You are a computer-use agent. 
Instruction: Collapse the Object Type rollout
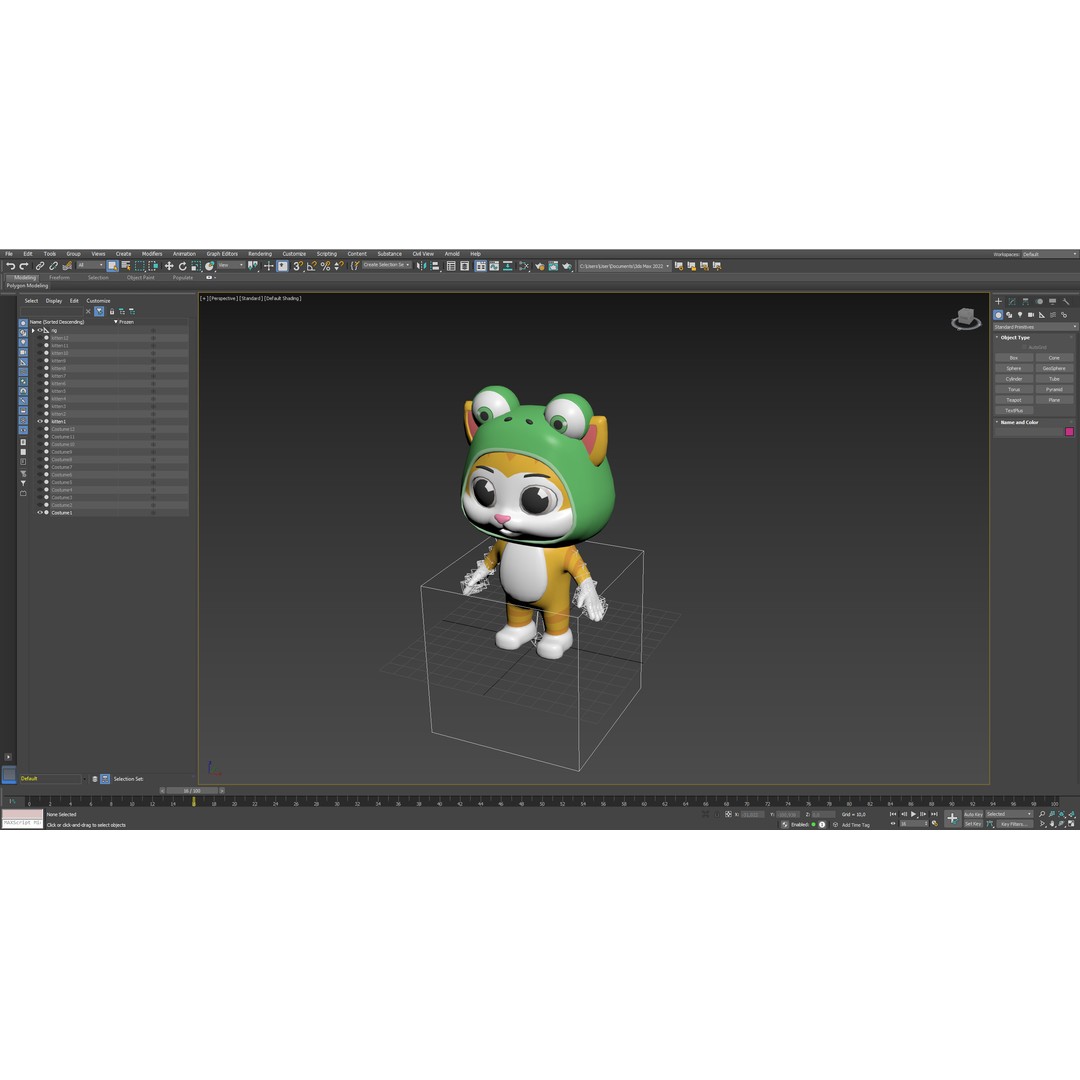[997, 337]
